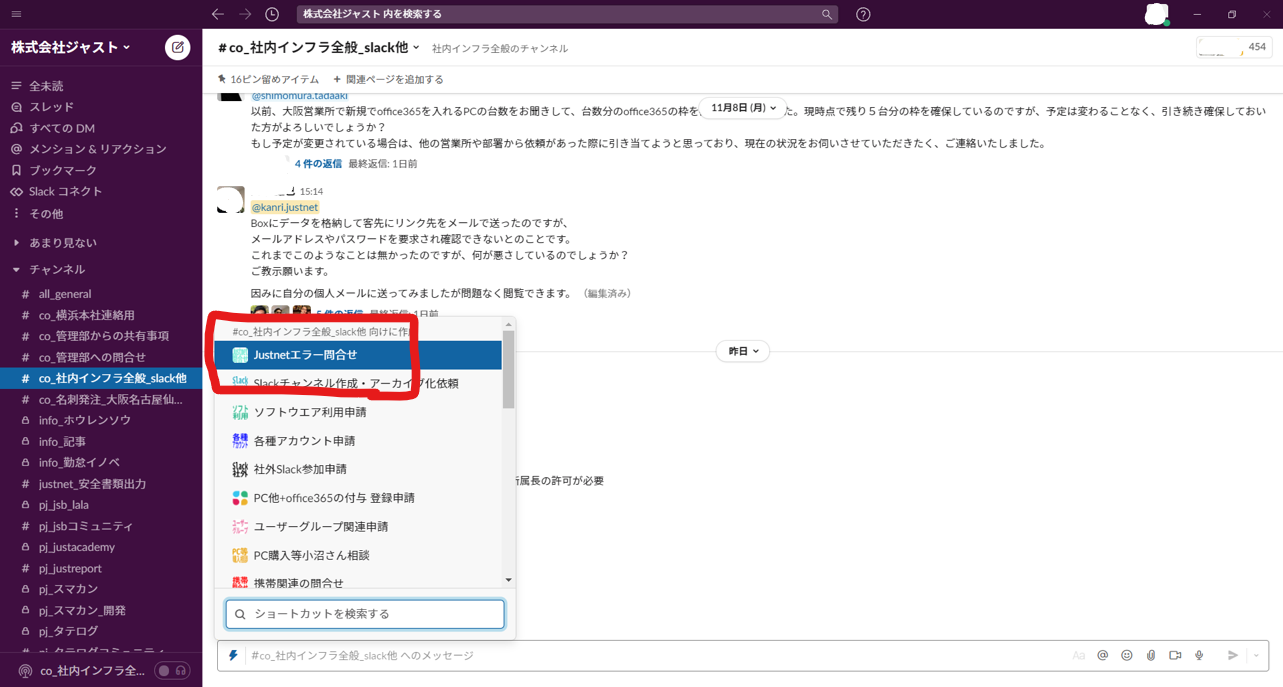Select Justnetエラー問合せ shortcut

point(358,355)
